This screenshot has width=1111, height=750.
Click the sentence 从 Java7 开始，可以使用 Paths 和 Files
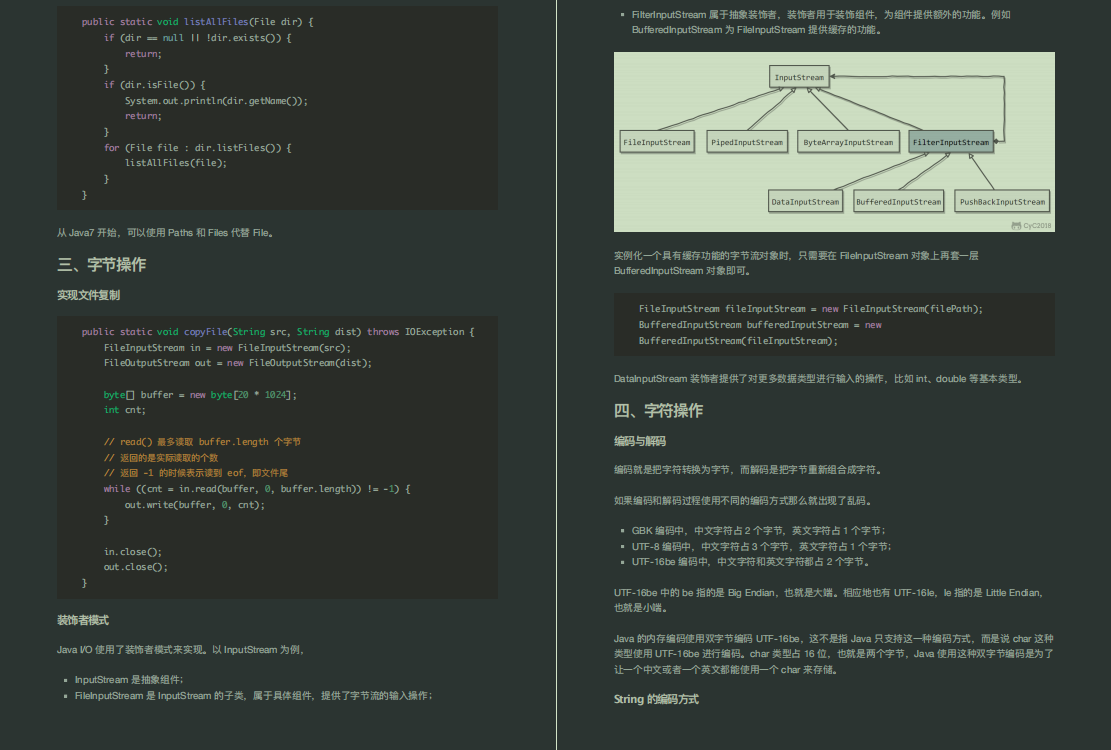(x=165, y=232)
